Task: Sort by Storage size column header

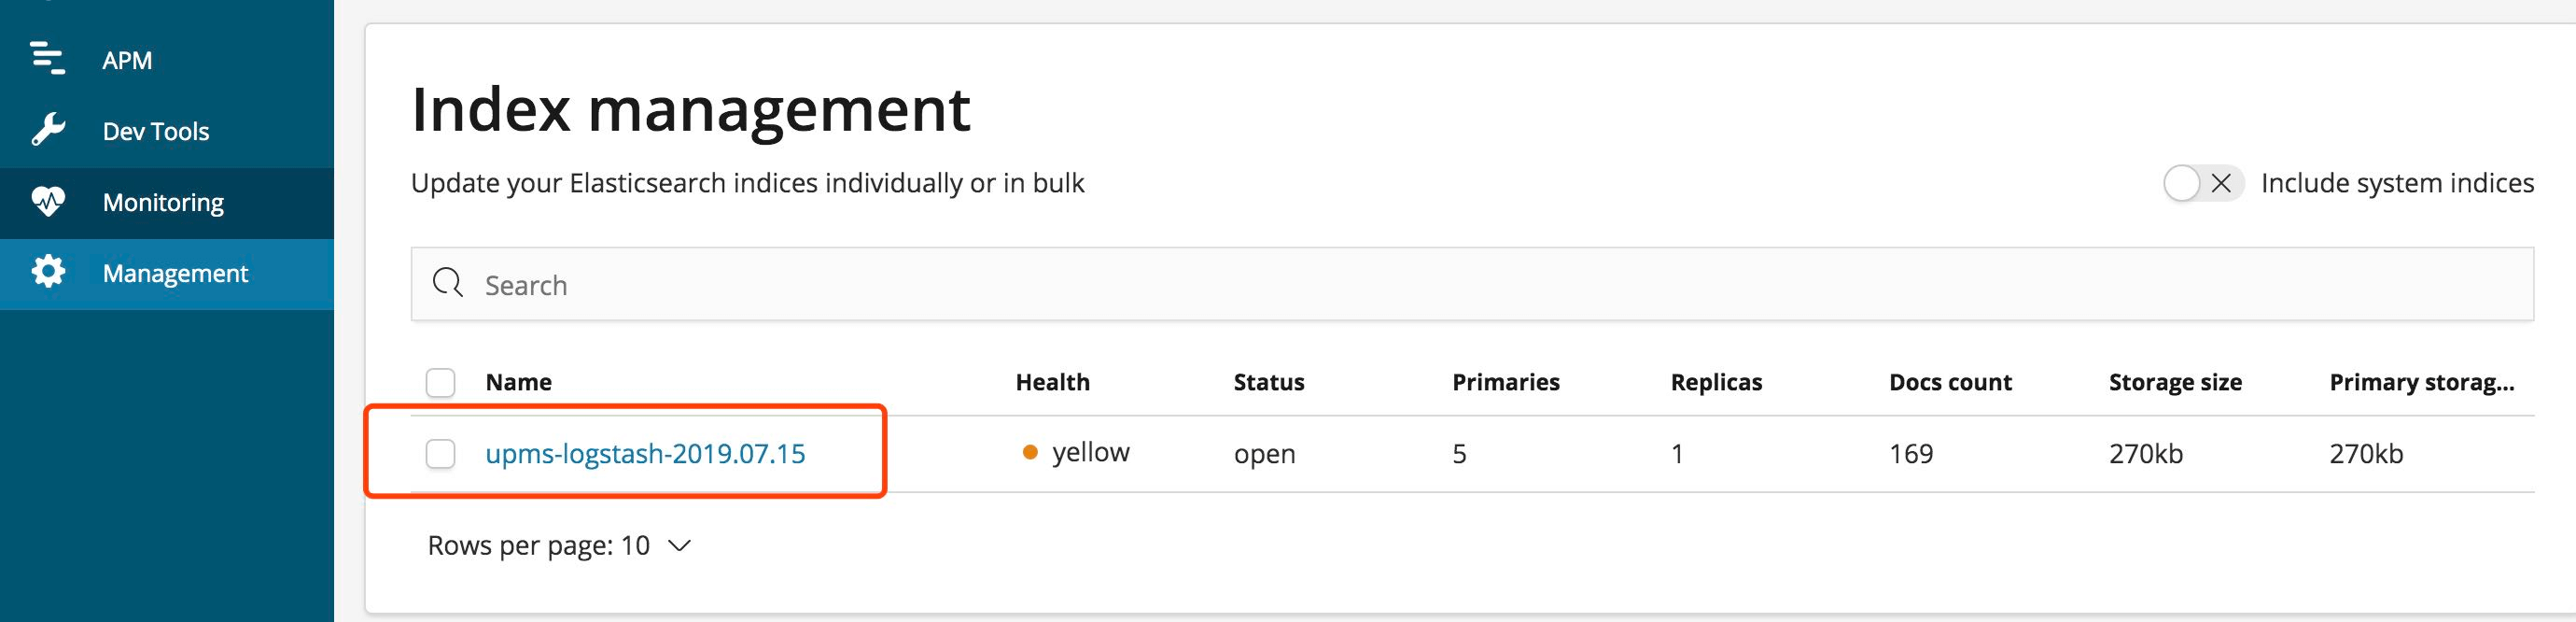Action: coord(2175,382)
